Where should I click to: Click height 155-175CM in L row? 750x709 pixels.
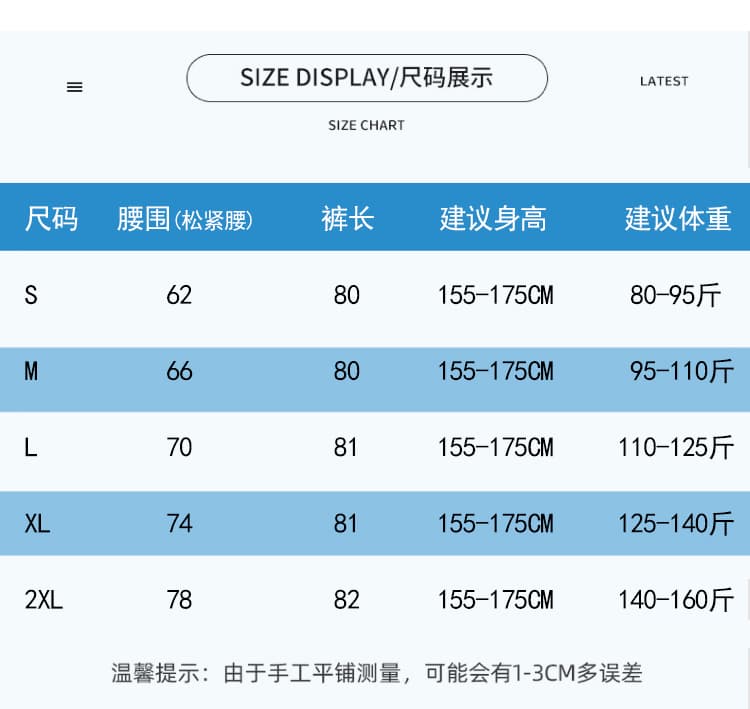[496, 448]
